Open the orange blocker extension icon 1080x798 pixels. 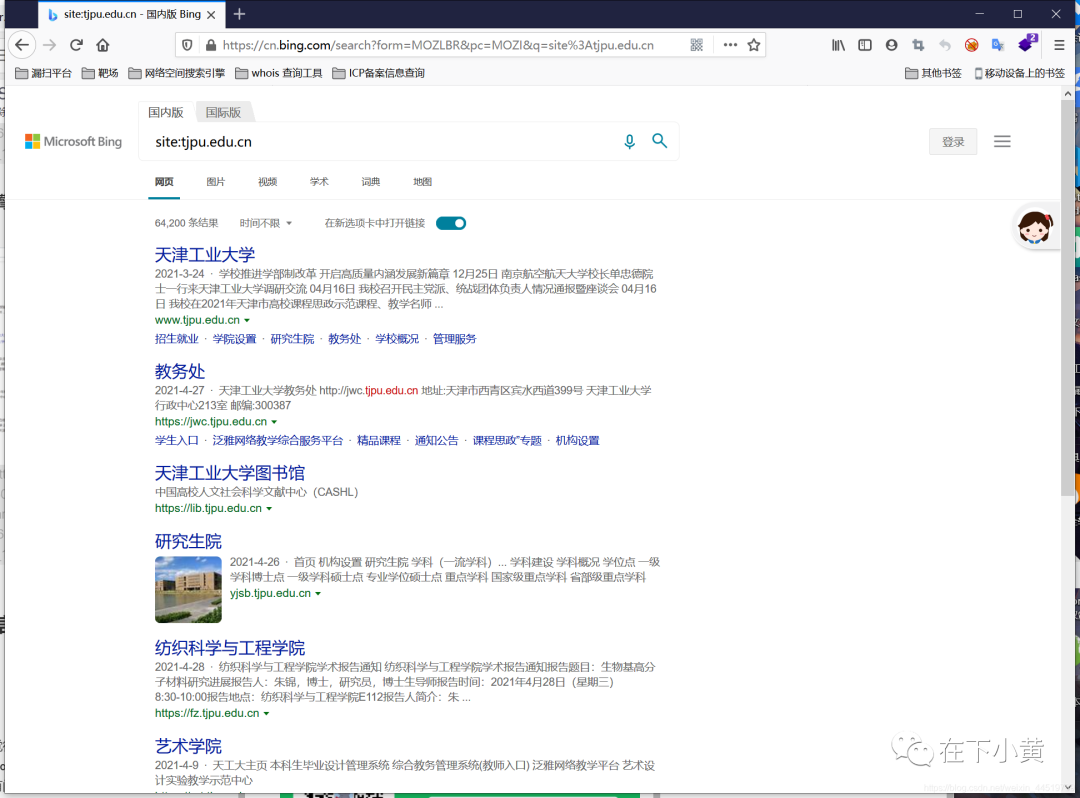click(972, 45)
